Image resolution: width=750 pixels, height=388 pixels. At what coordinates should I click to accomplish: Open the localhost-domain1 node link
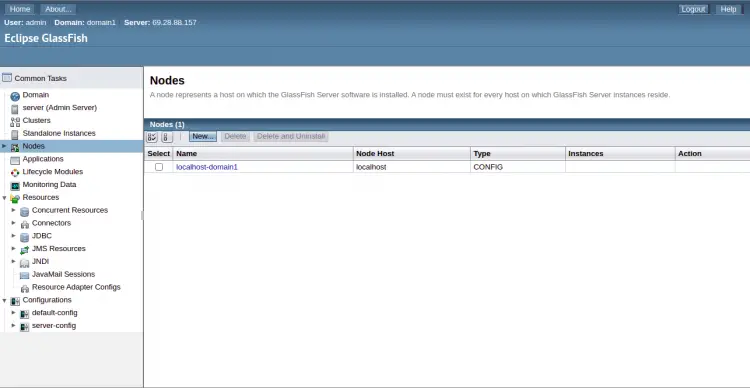[207, 167]
